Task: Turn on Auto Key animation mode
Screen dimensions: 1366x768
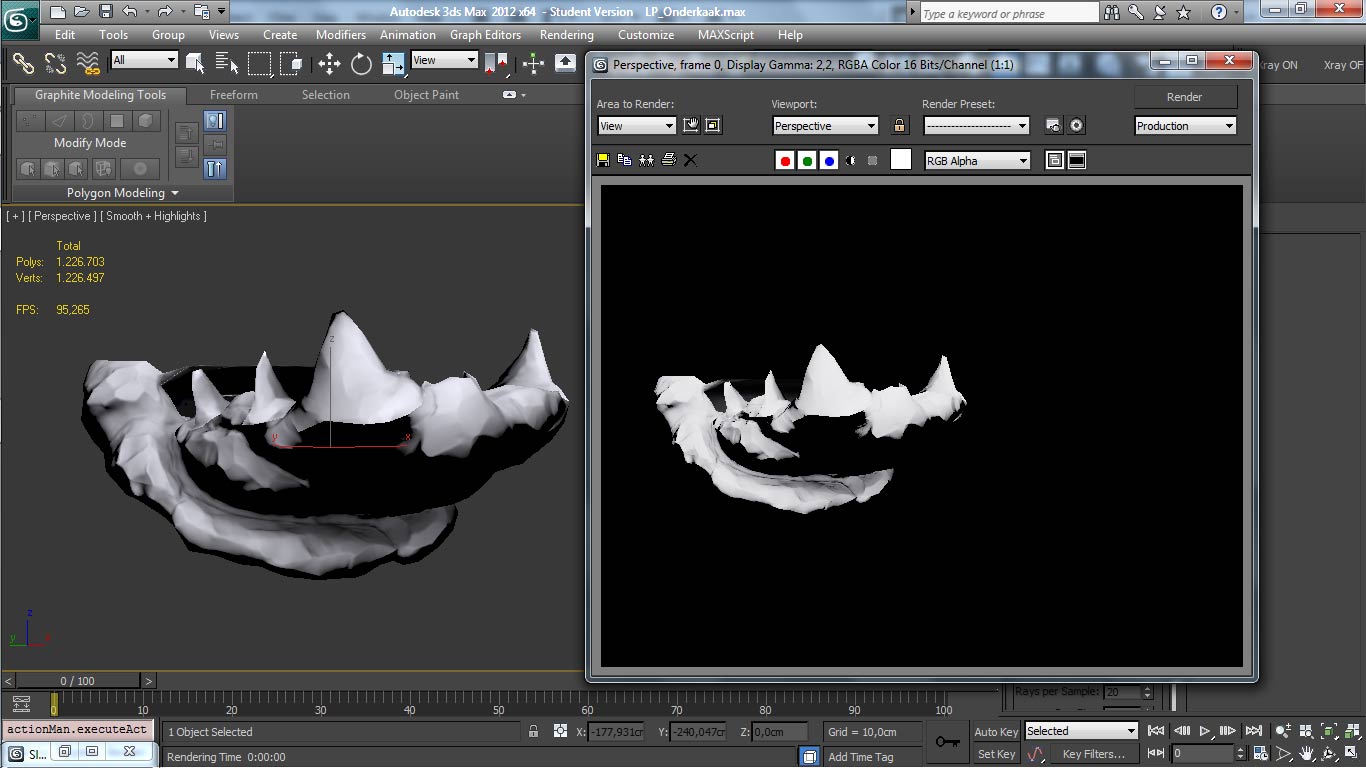Action: pyautogui.click(x=995, y=731)
